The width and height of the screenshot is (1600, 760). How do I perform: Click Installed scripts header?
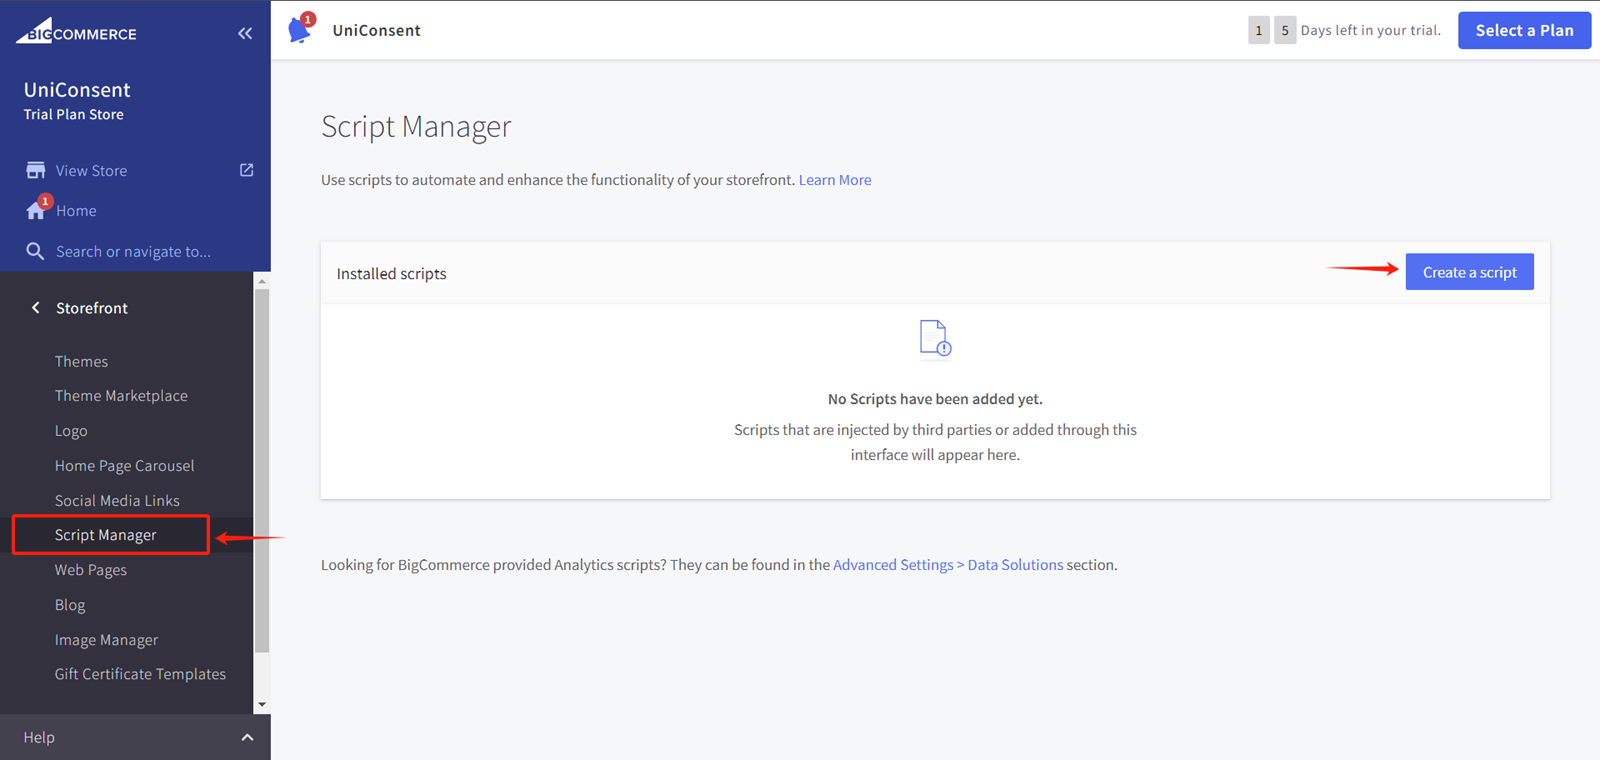pos(392,274)
